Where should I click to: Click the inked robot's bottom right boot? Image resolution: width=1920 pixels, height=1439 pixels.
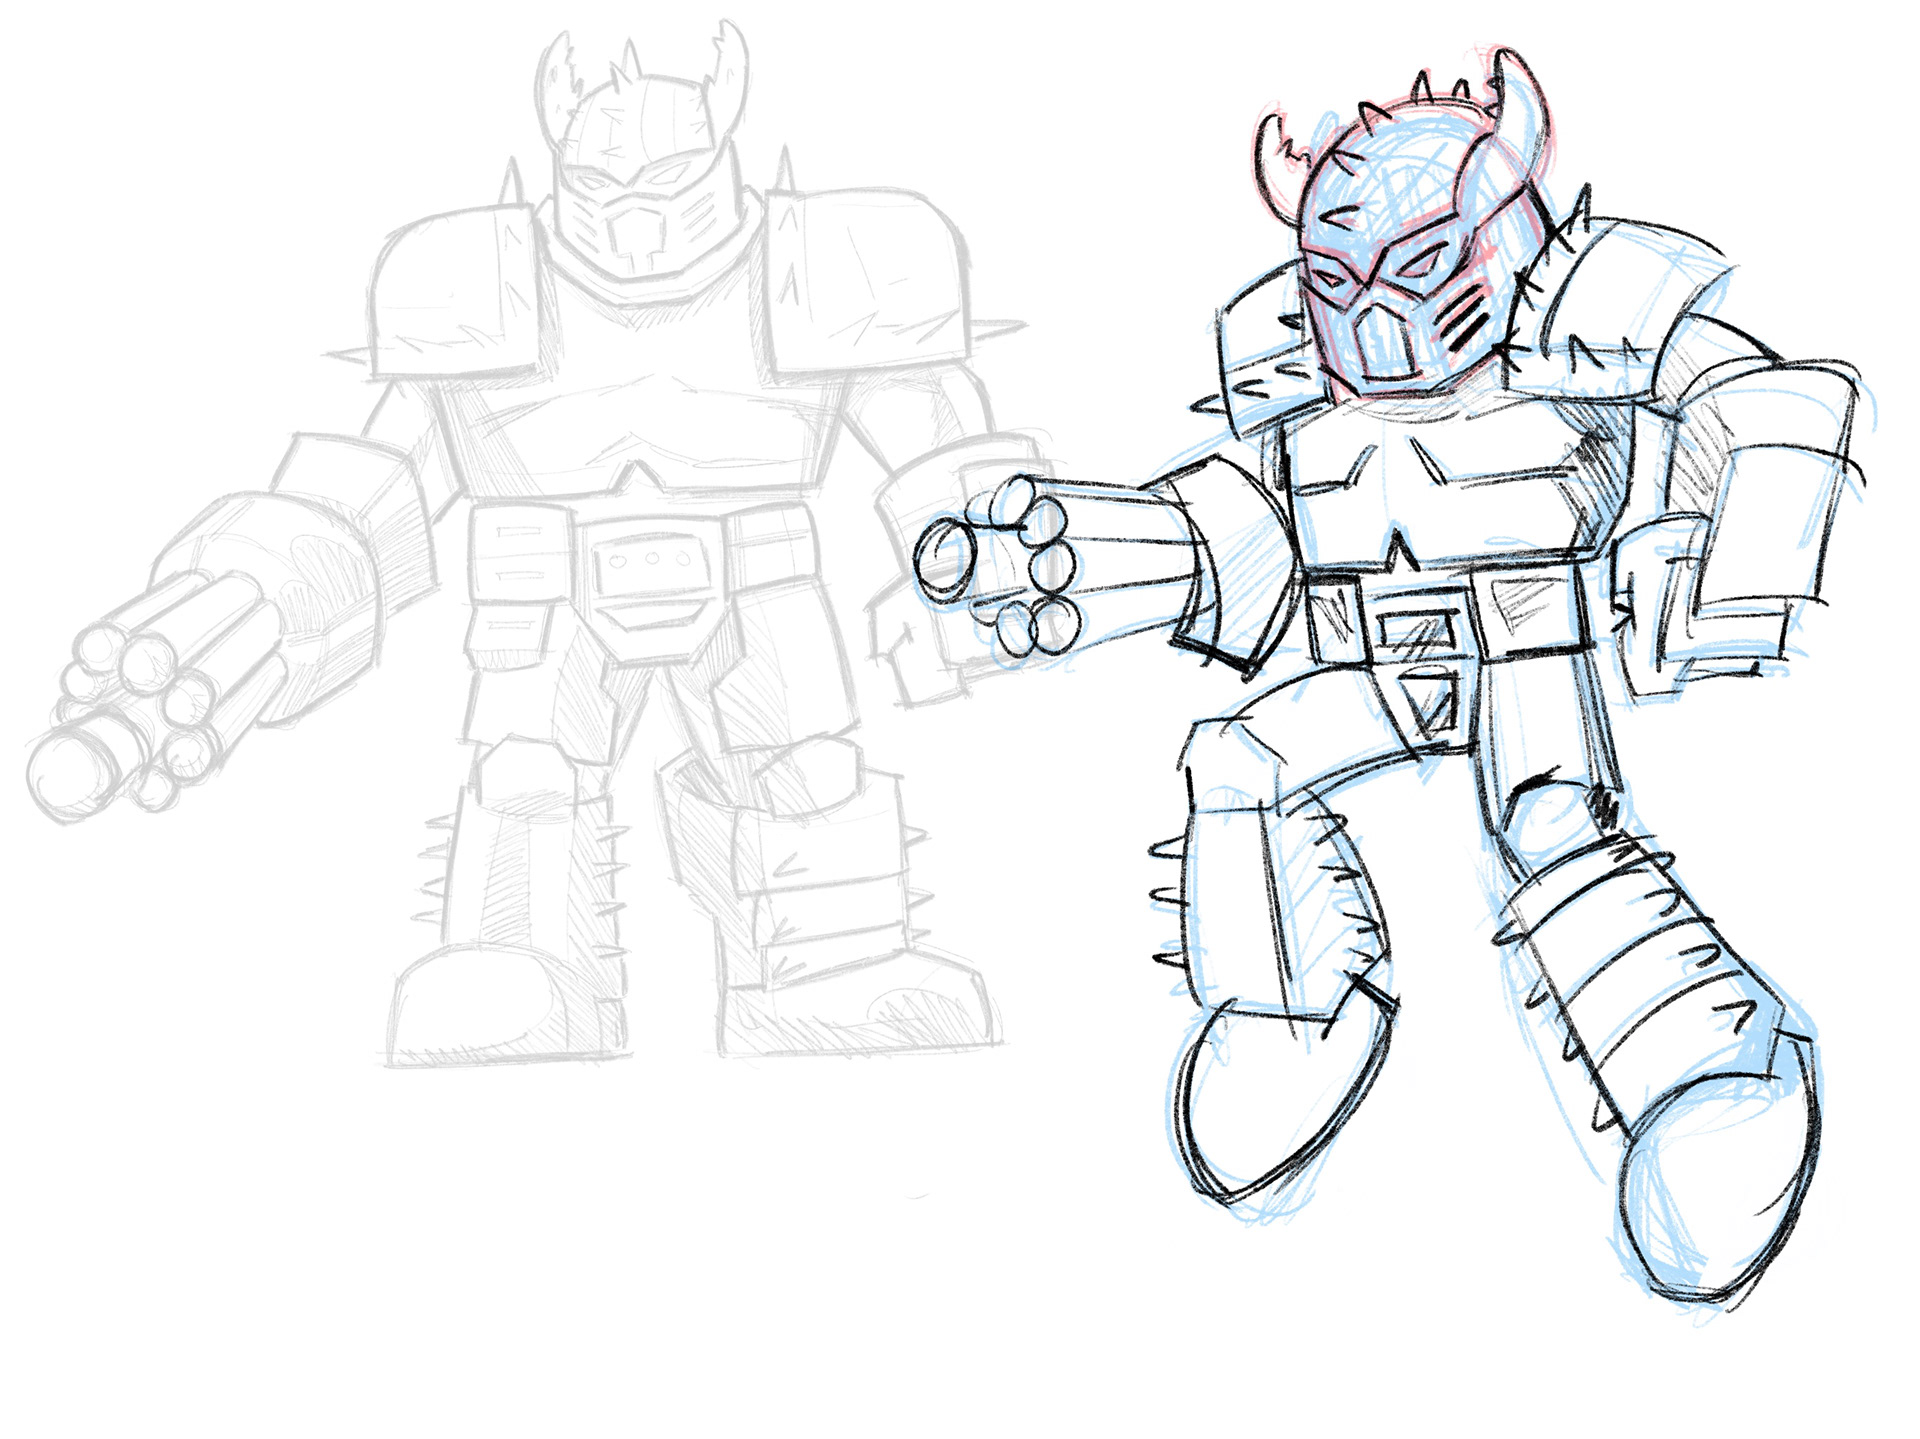[1715, 1190]
